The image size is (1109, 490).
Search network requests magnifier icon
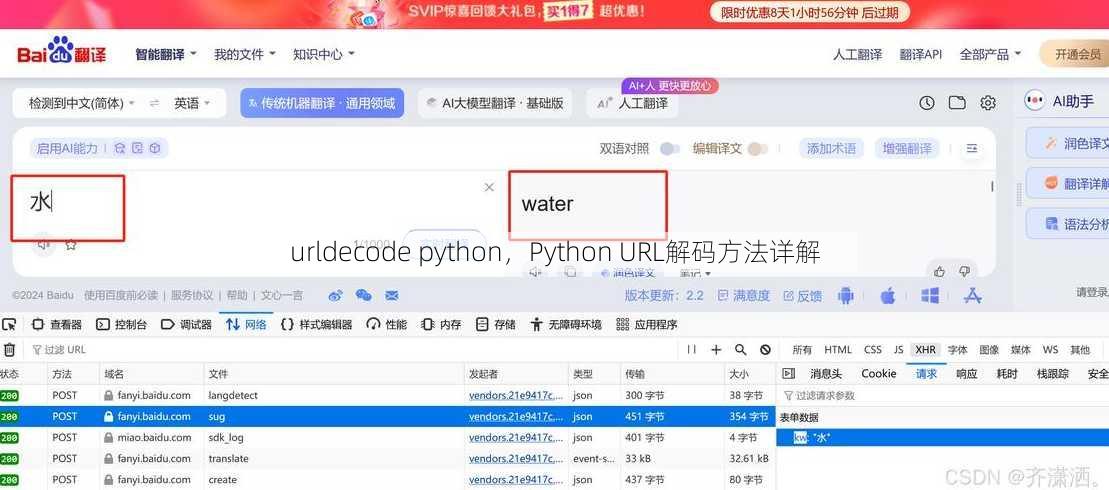741,349
